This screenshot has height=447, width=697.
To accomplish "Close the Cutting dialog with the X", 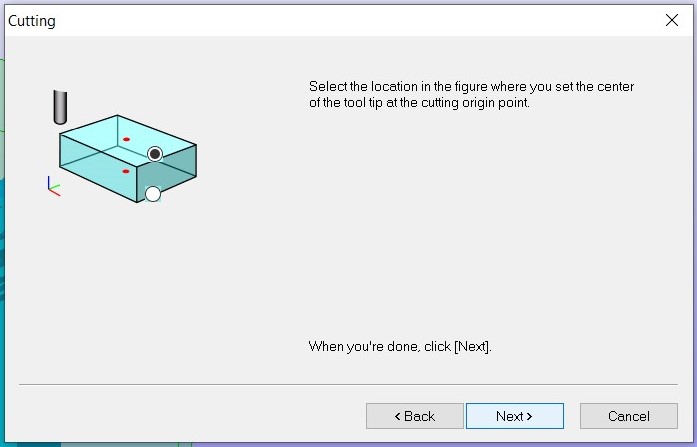I will [x=672, y=20].
